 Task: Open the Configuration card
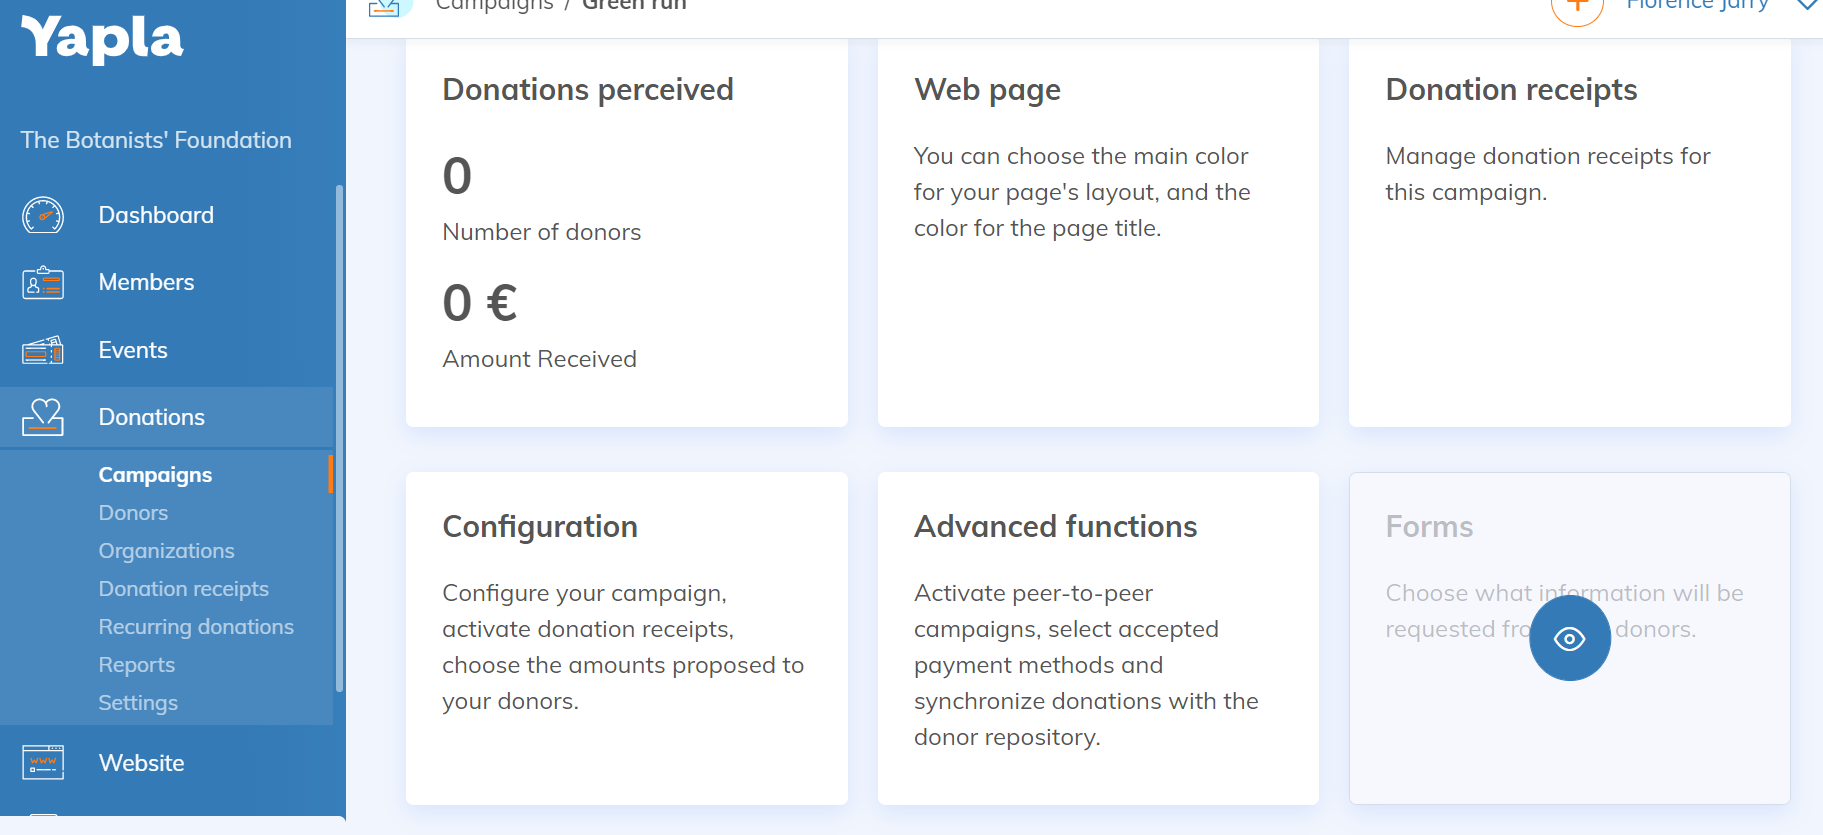(x=627, y=638)
